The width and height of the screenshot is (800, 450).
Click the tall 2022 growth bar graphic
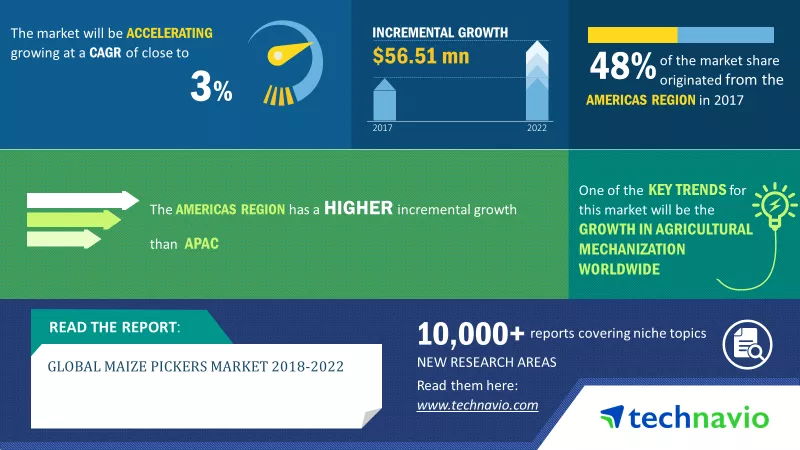[x=539, y=82]
